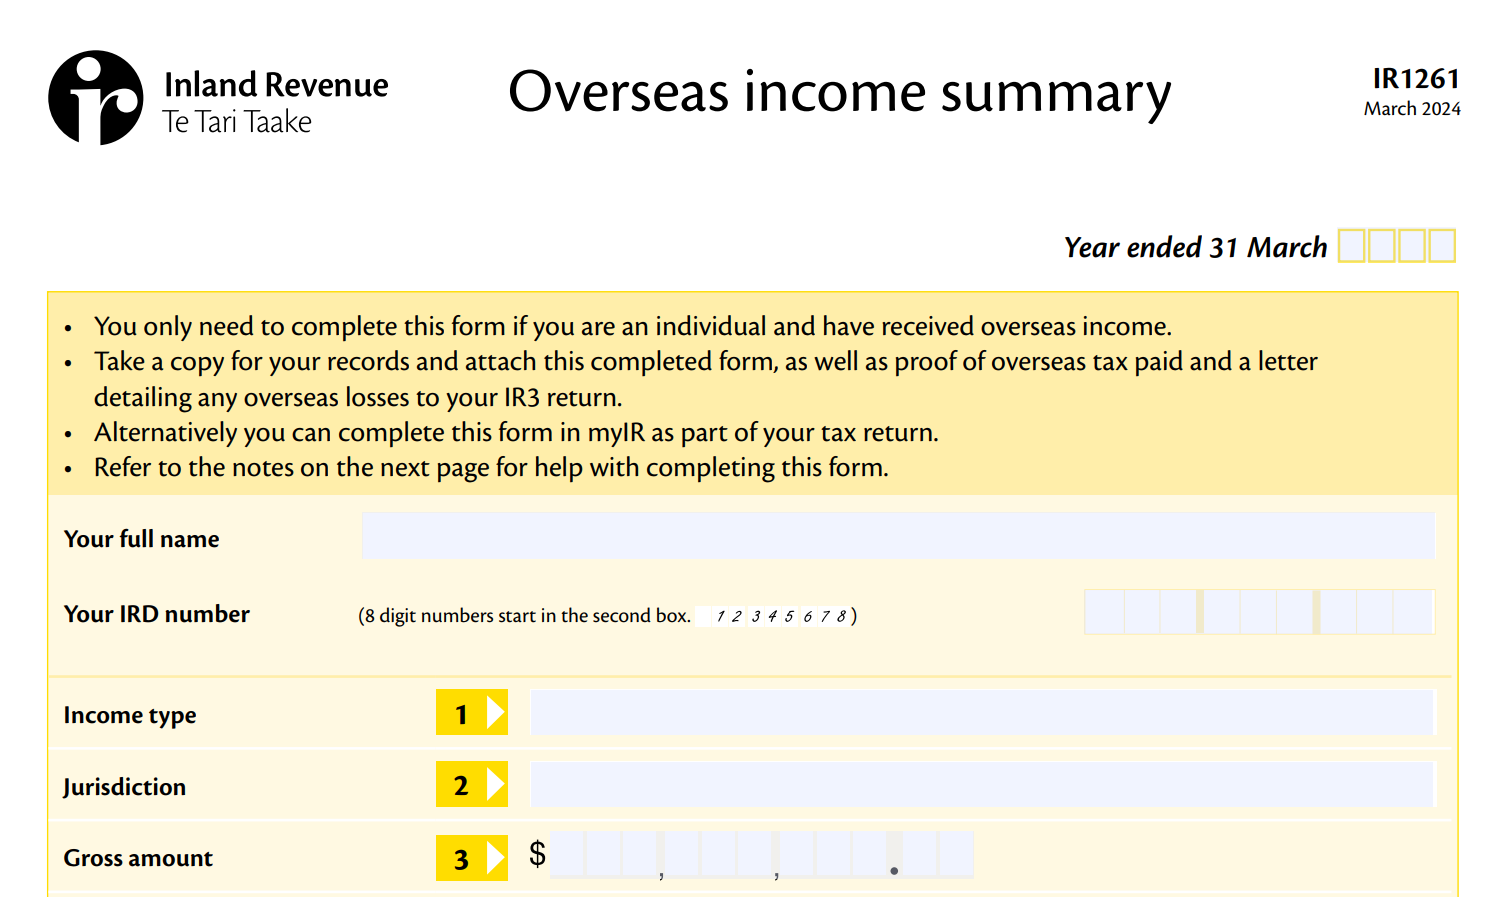Viewport: 1486px width, 897px height.
Task: Click the last year digit box
Action: pos(1442,245)
